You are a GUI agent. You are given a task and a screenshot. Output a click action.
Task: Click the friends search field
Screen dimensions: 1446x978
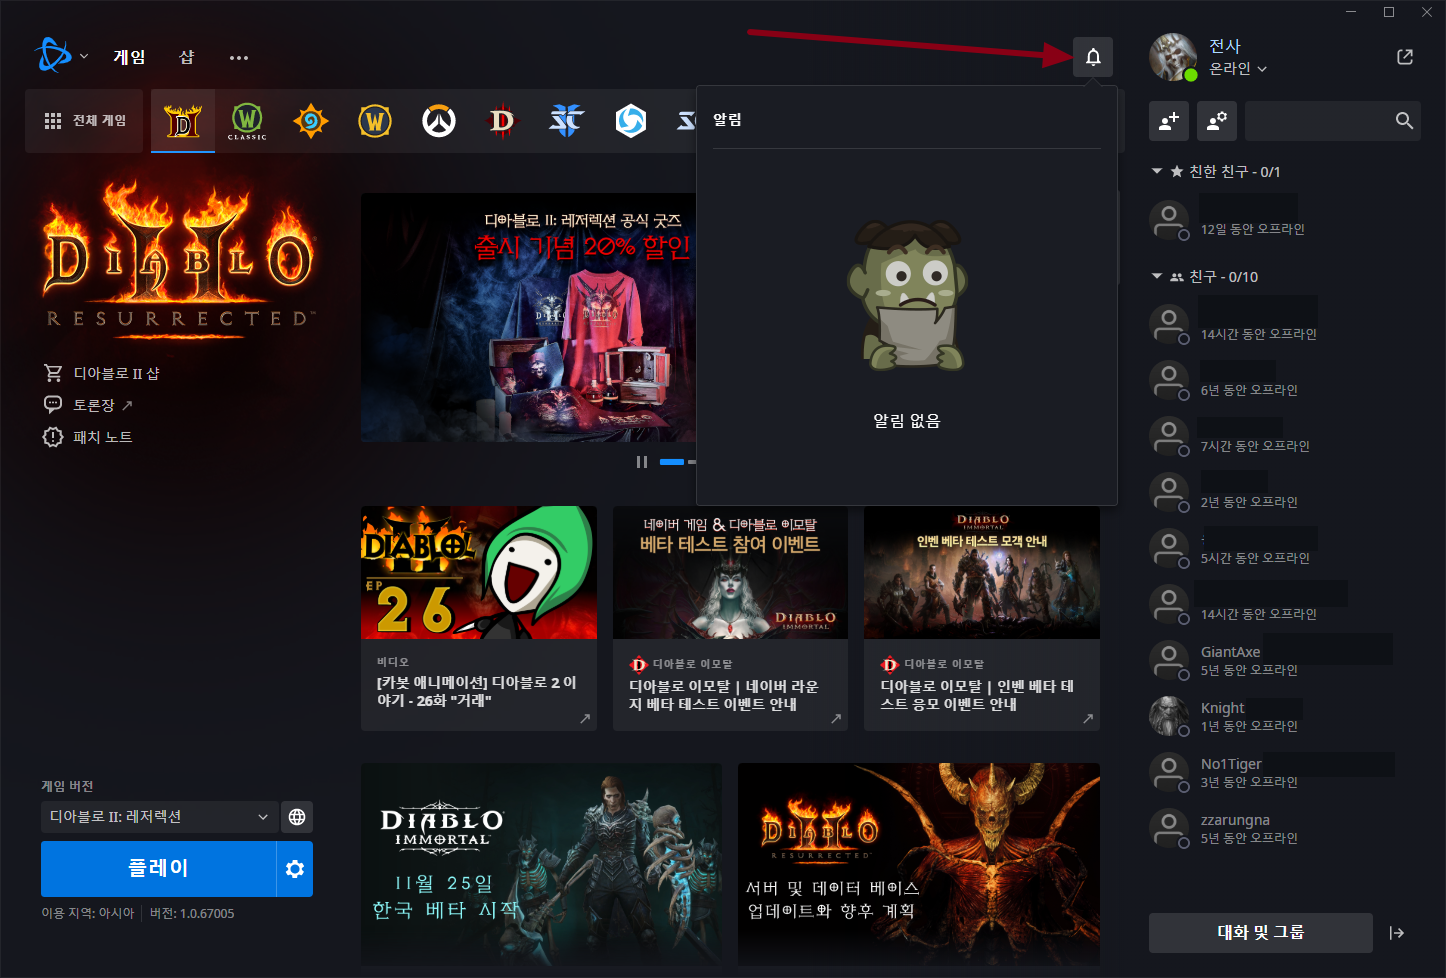(1333, 121)
